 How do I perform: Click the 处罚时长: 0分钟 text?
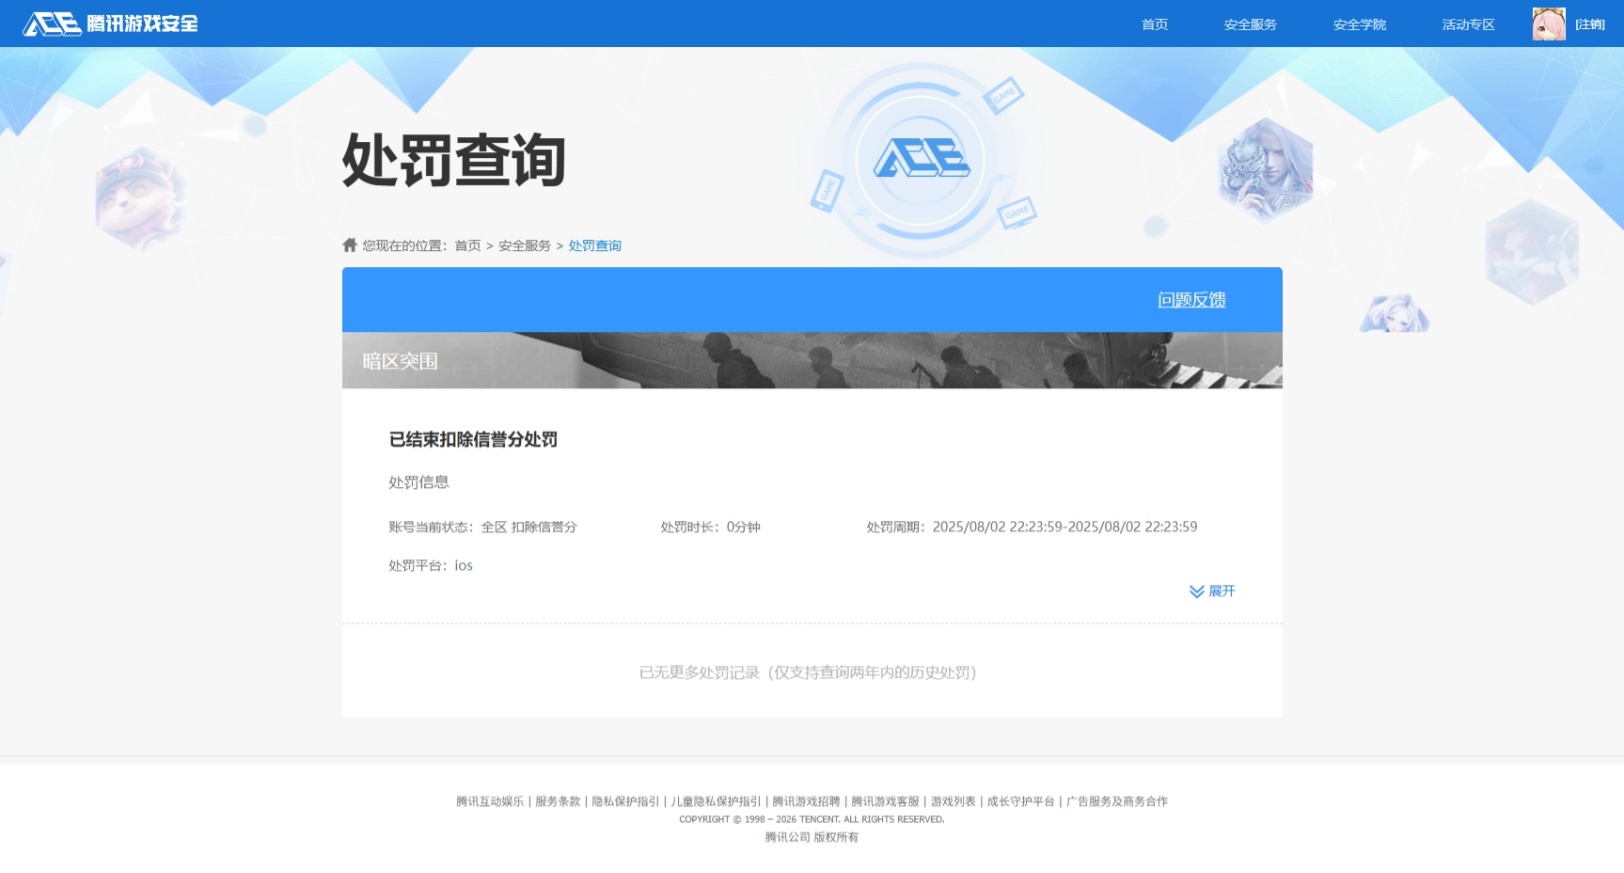pyautogui.click(x=710, y=527)
